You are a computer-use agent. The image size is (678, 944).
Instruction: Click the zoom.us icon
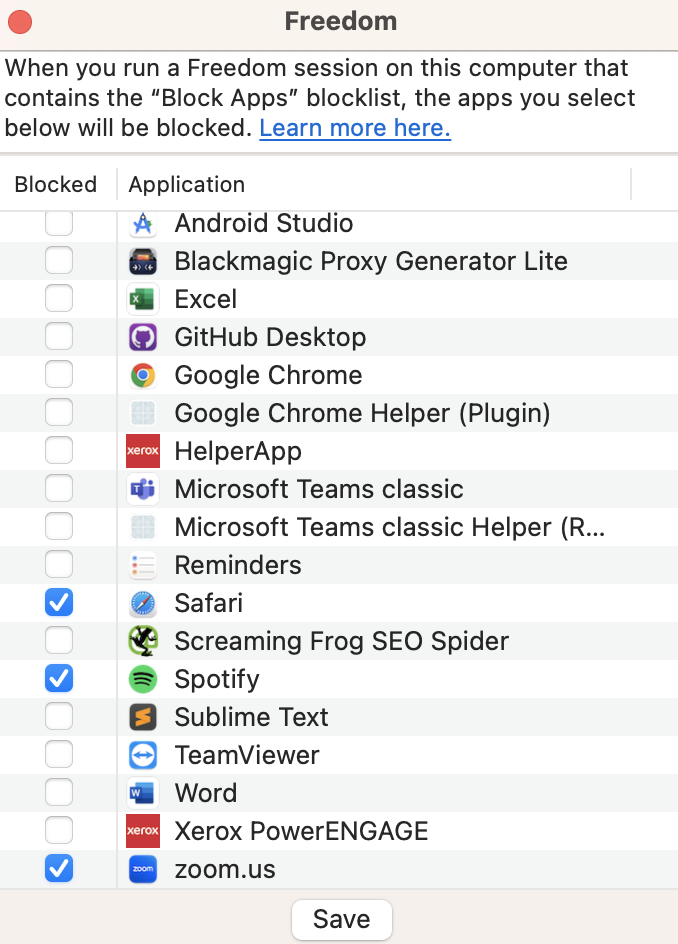coord(143,869)
